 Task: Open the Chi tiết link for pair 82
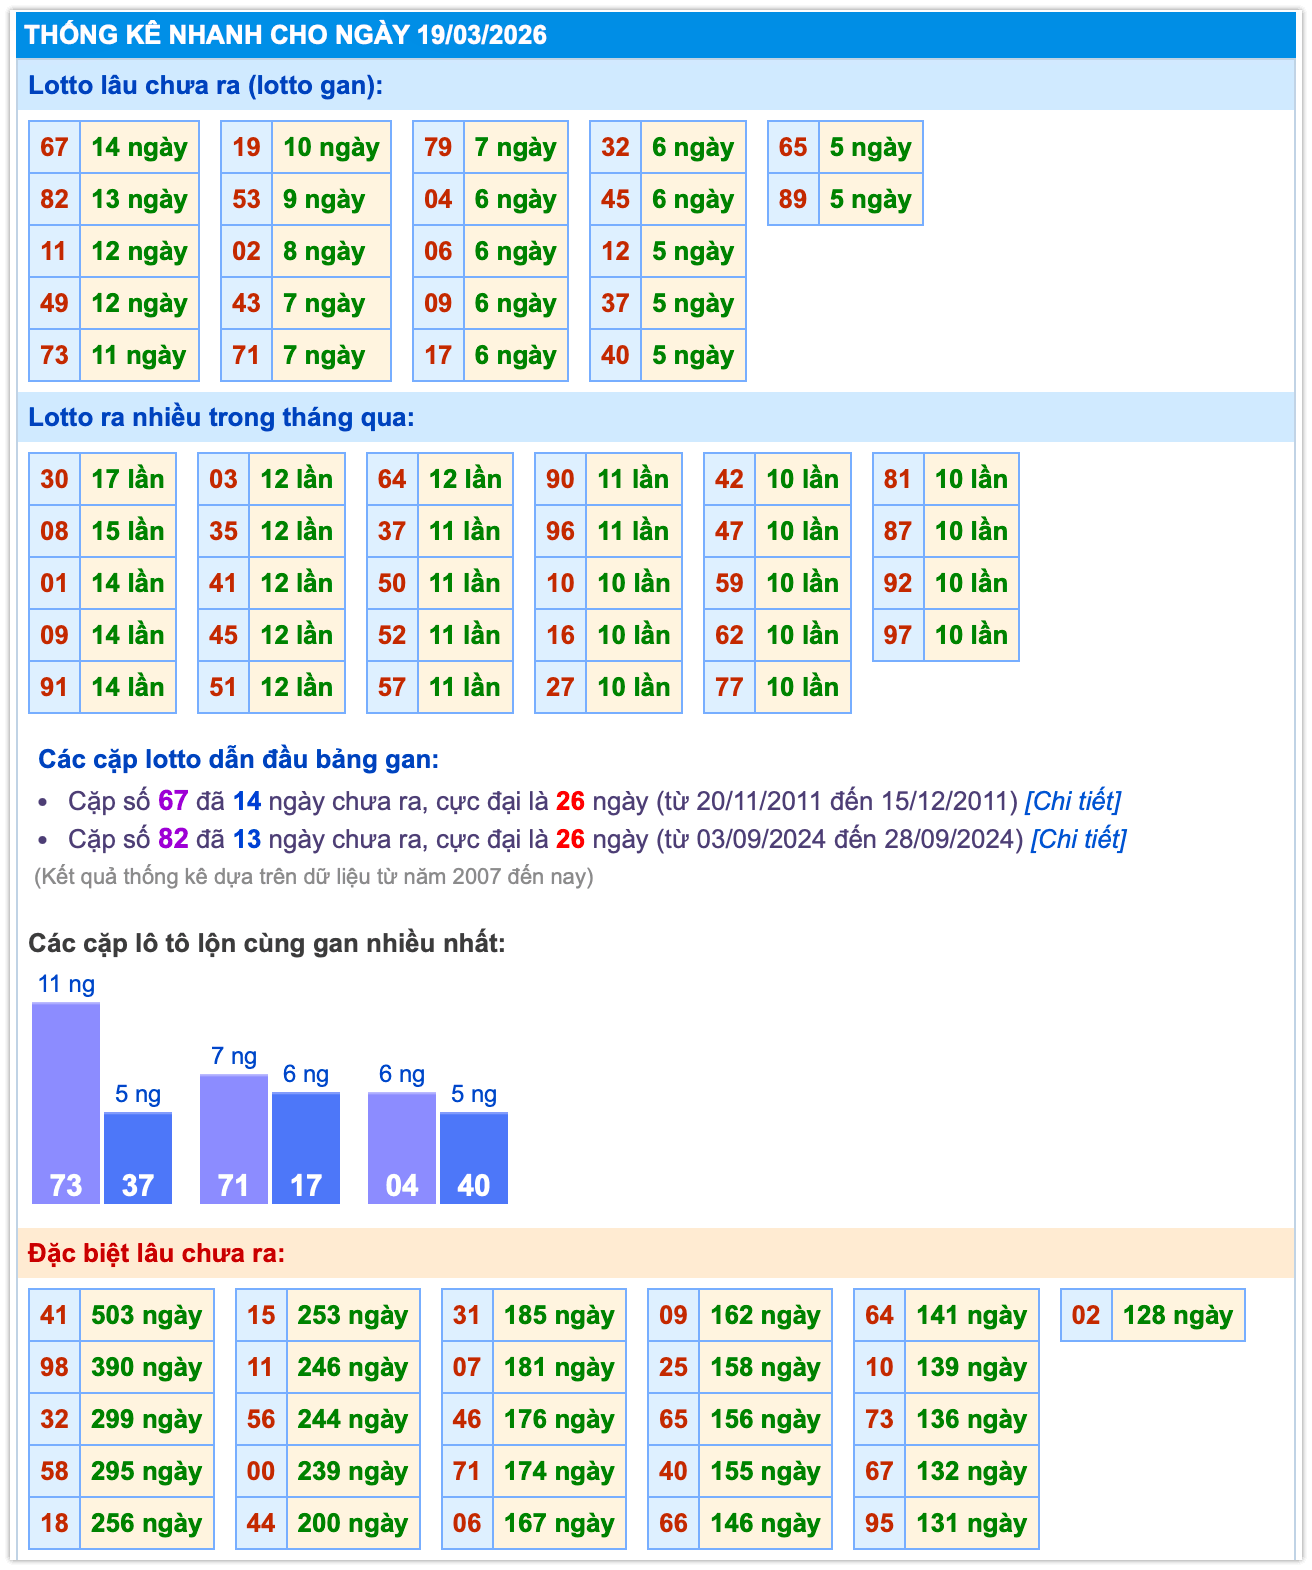click(1078, 839)
